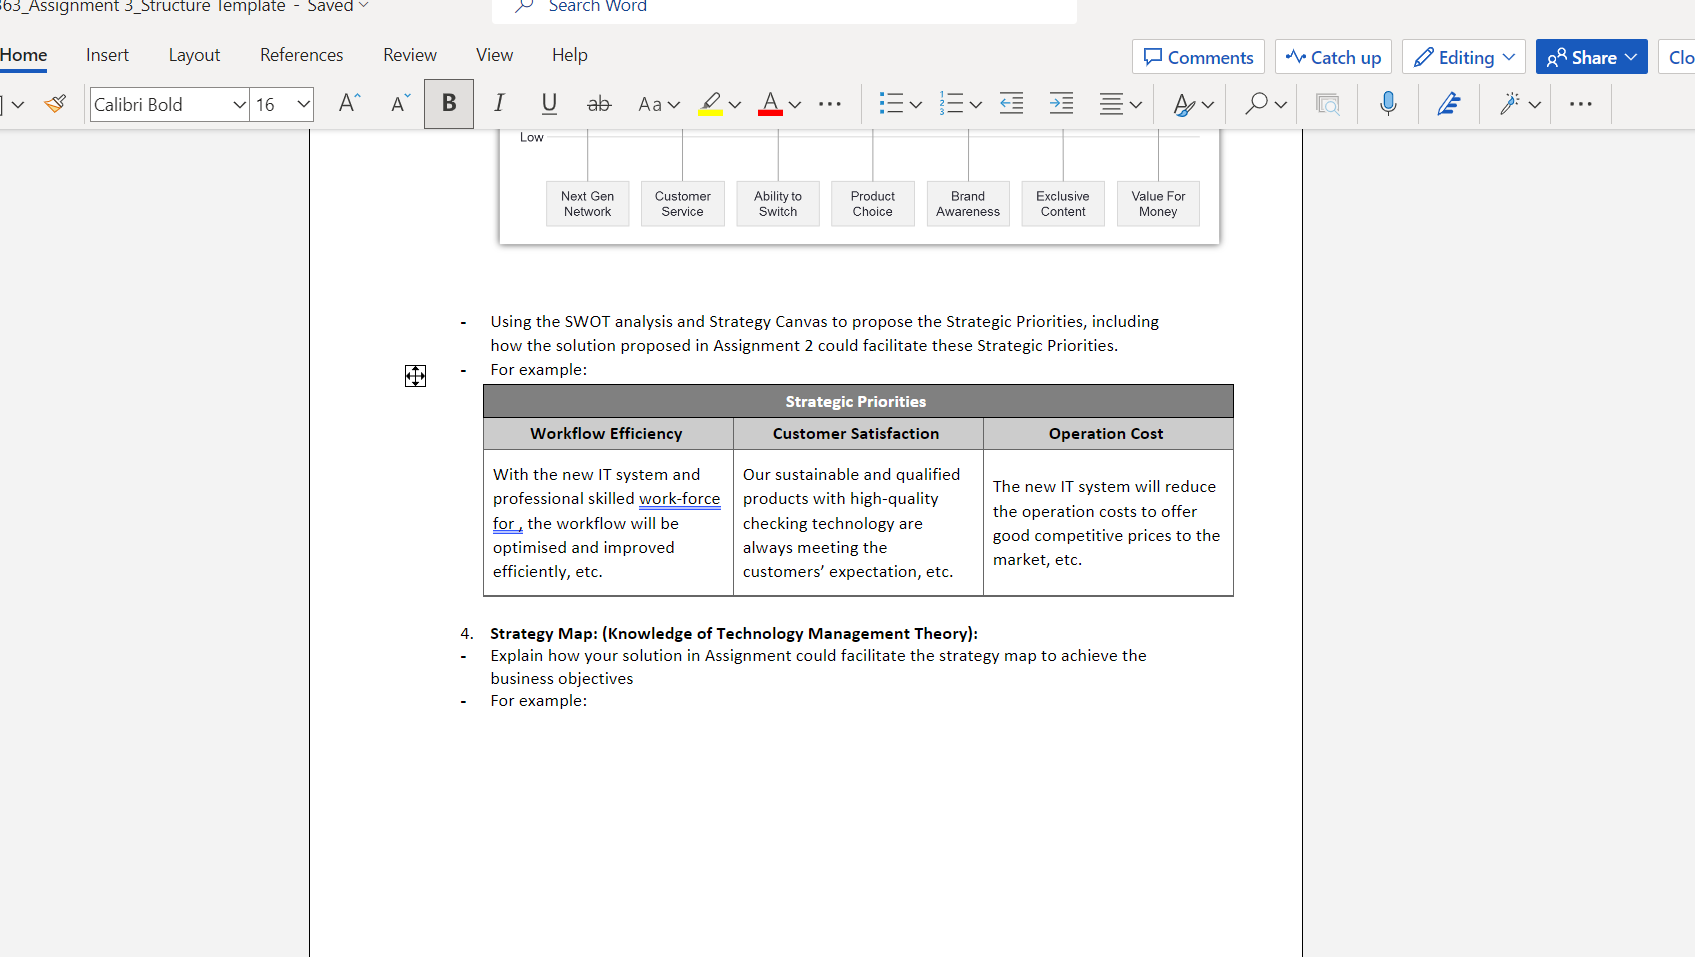The image size is (1695, 957).
Task: Expand the font size dropdown arrow
Action: pyautogui.click(x=303, y=104)
